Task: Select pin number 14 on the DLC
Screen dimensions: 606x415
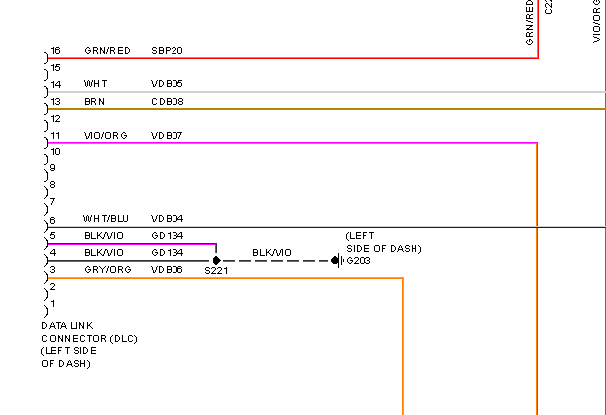Action: [56, 84]
